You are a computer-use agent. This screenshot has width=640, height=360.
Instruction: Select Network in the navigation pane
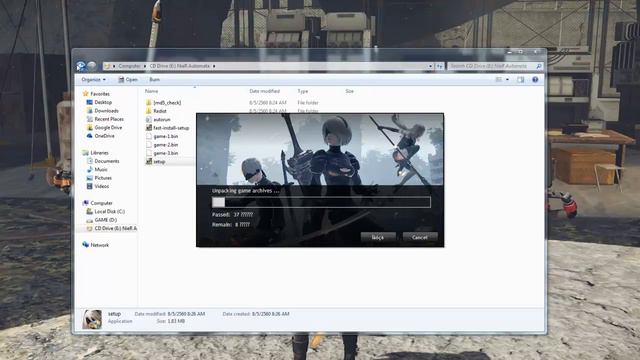[96, 245]
